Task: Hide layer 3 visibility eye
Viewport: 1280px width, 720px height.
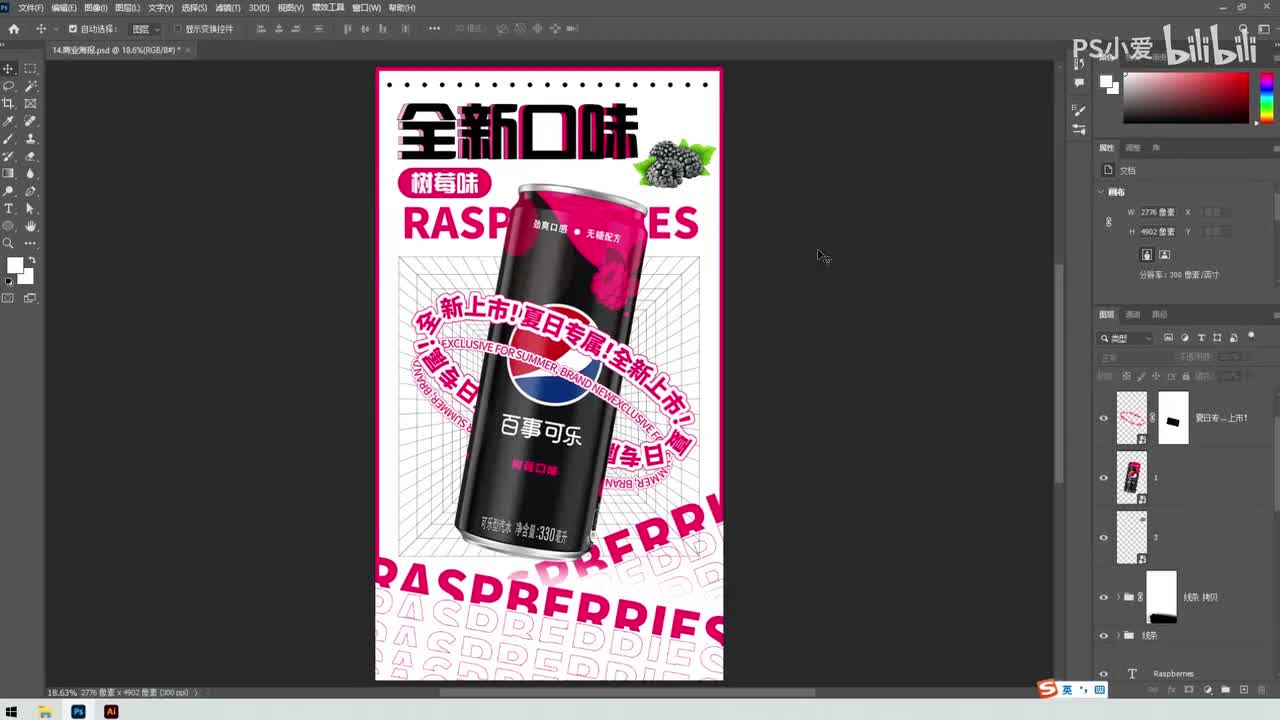Action: (1104, 537)
